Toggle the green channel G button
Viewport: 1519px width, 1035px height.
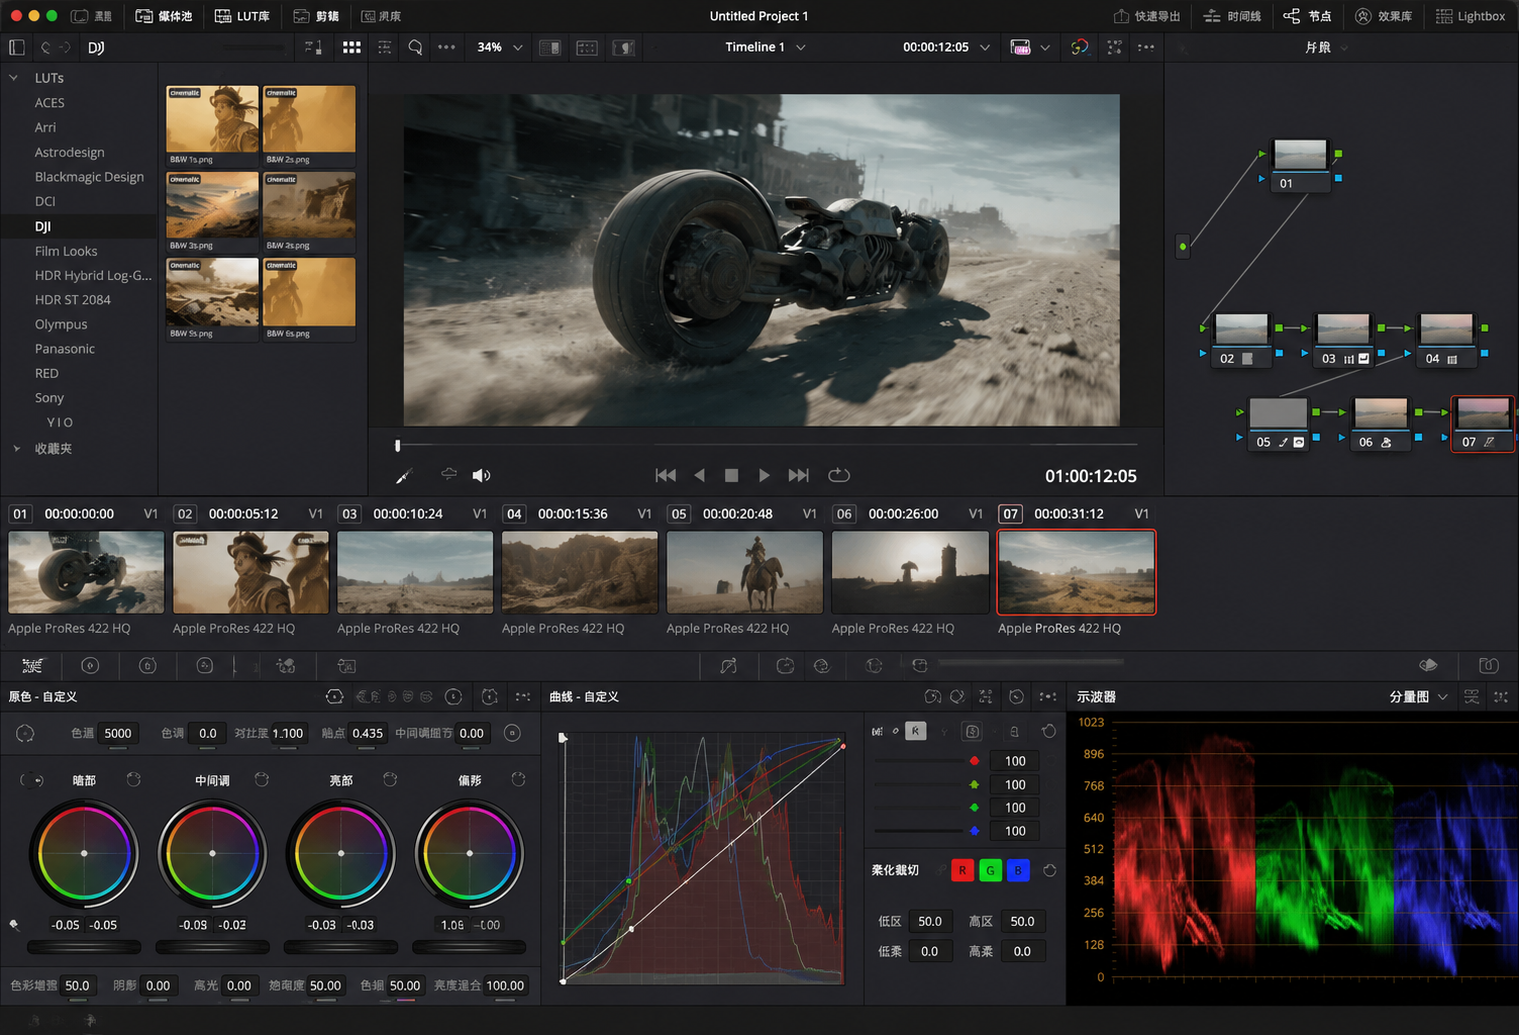[x=990, y=870]
